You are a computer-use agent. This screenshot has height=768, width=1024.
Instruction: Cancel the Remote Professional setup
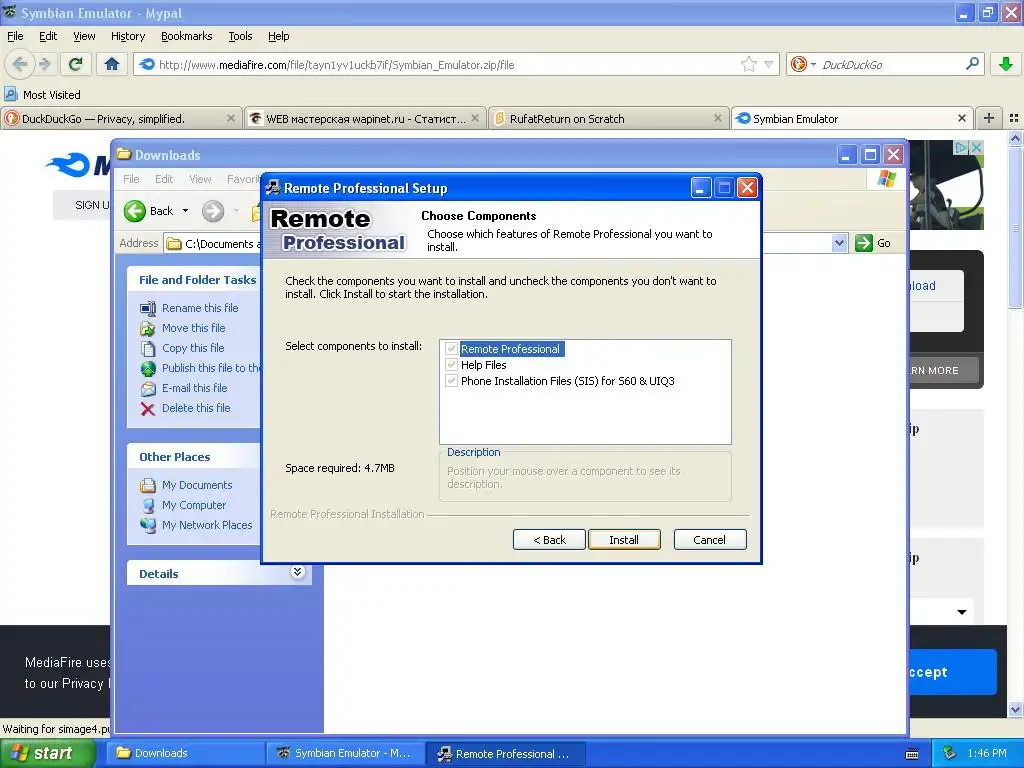[x=709, y=539]
